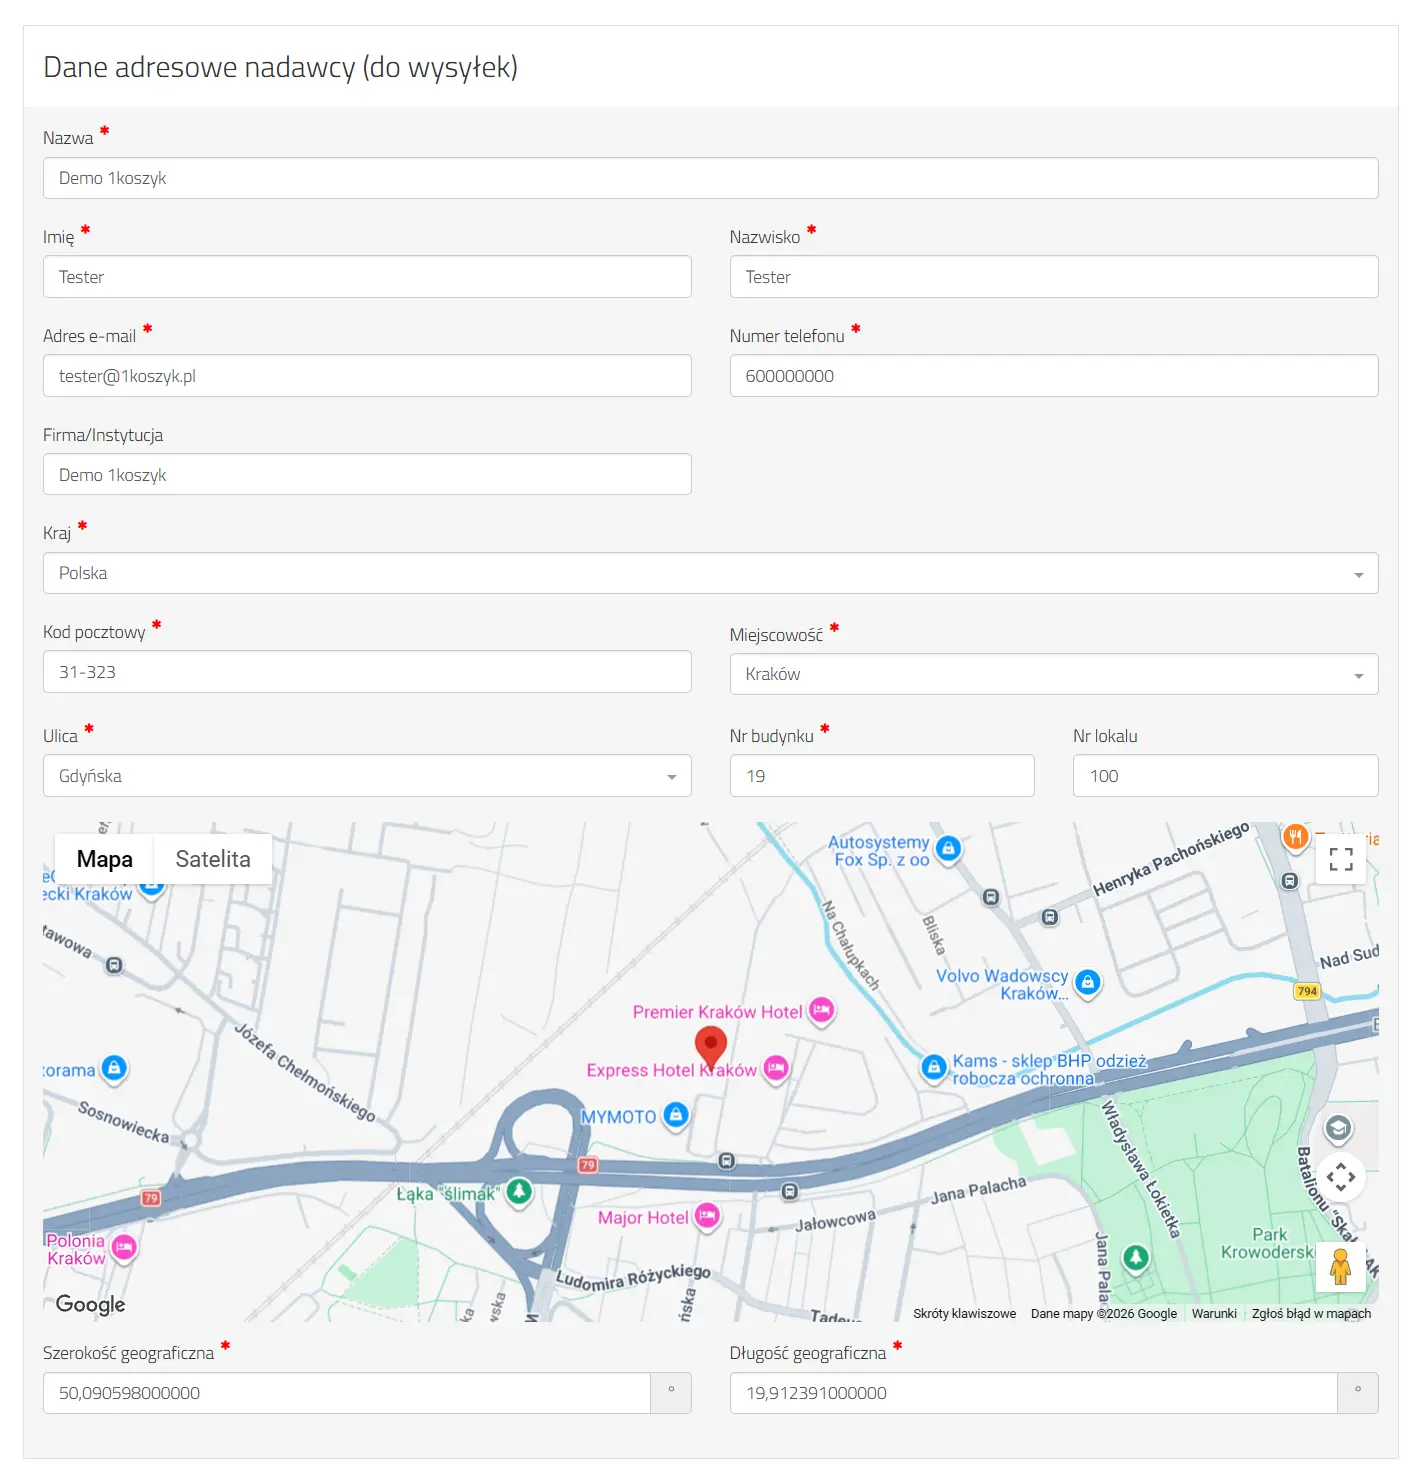Select the Major Hotel marker
This screenshot has height=1479, width=1419.
(708, 1216)
